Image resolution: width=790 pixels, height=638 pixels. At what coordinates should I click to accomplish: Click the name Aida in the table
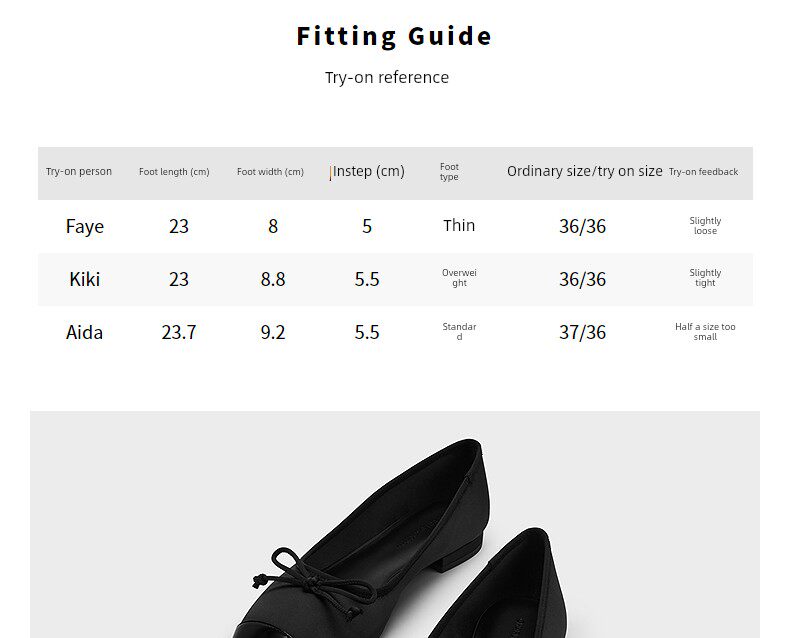pyautogui.click(x=85, y=332)
